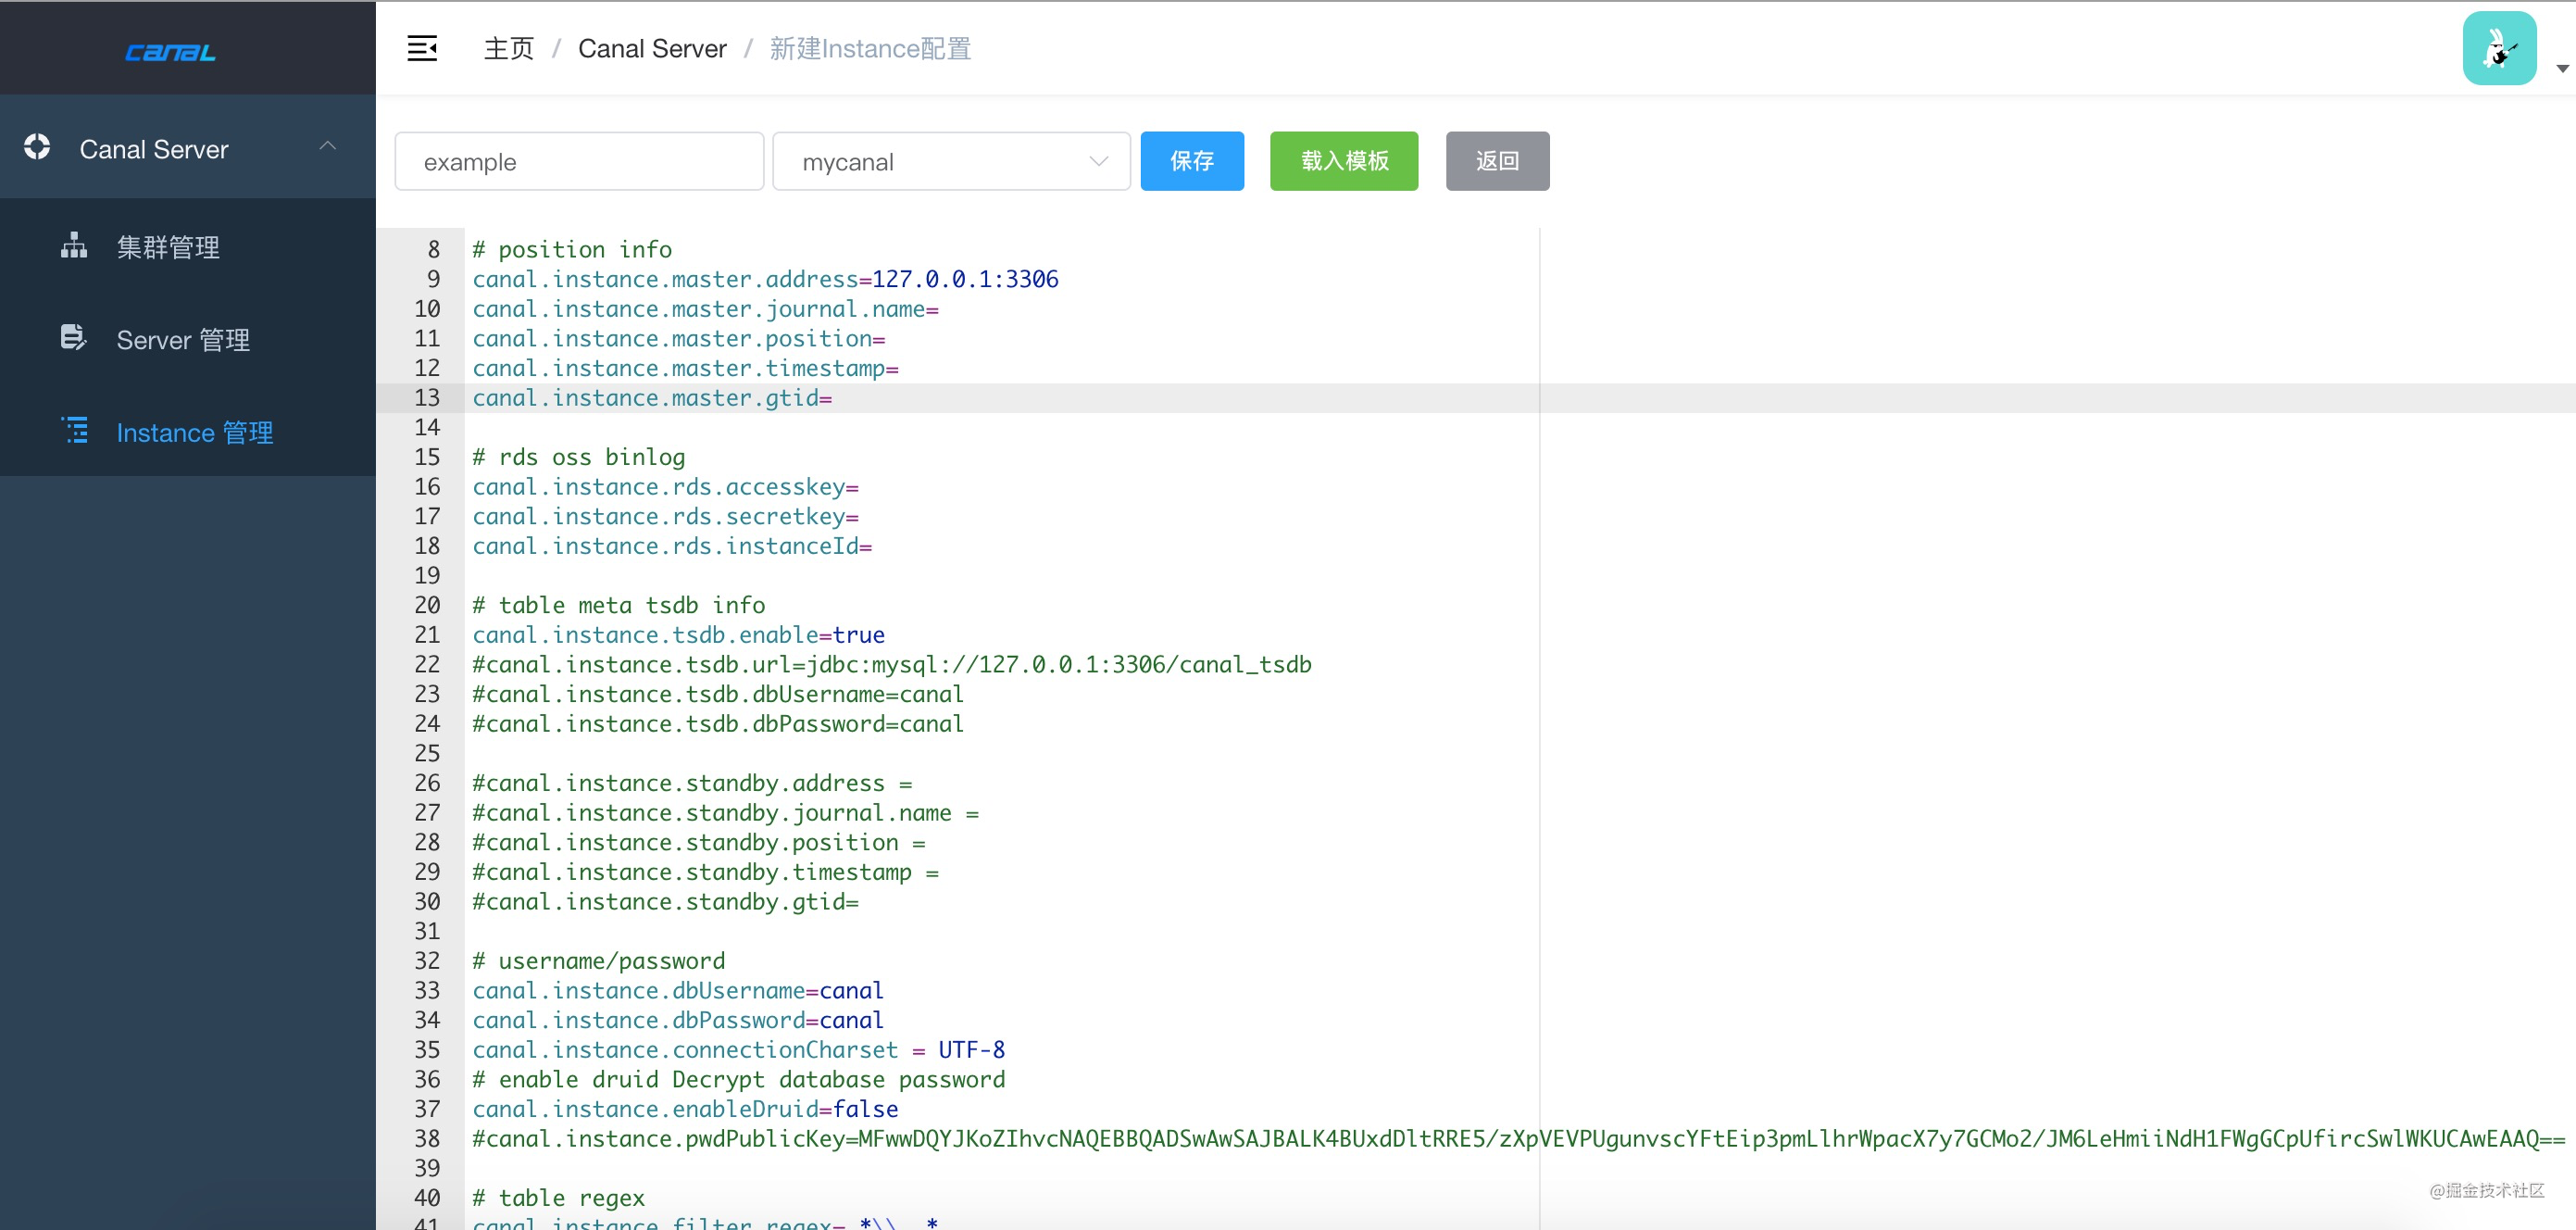Click the Server management document icon
Image resolution: width=2576 pixels, height=1230 pixels.
(x=73, y=338)
